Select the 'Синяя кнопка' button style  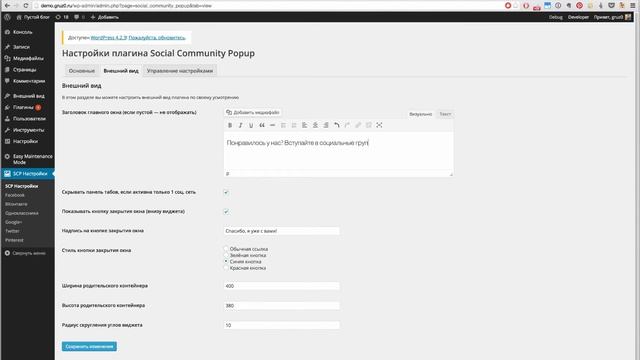[226, 261]
